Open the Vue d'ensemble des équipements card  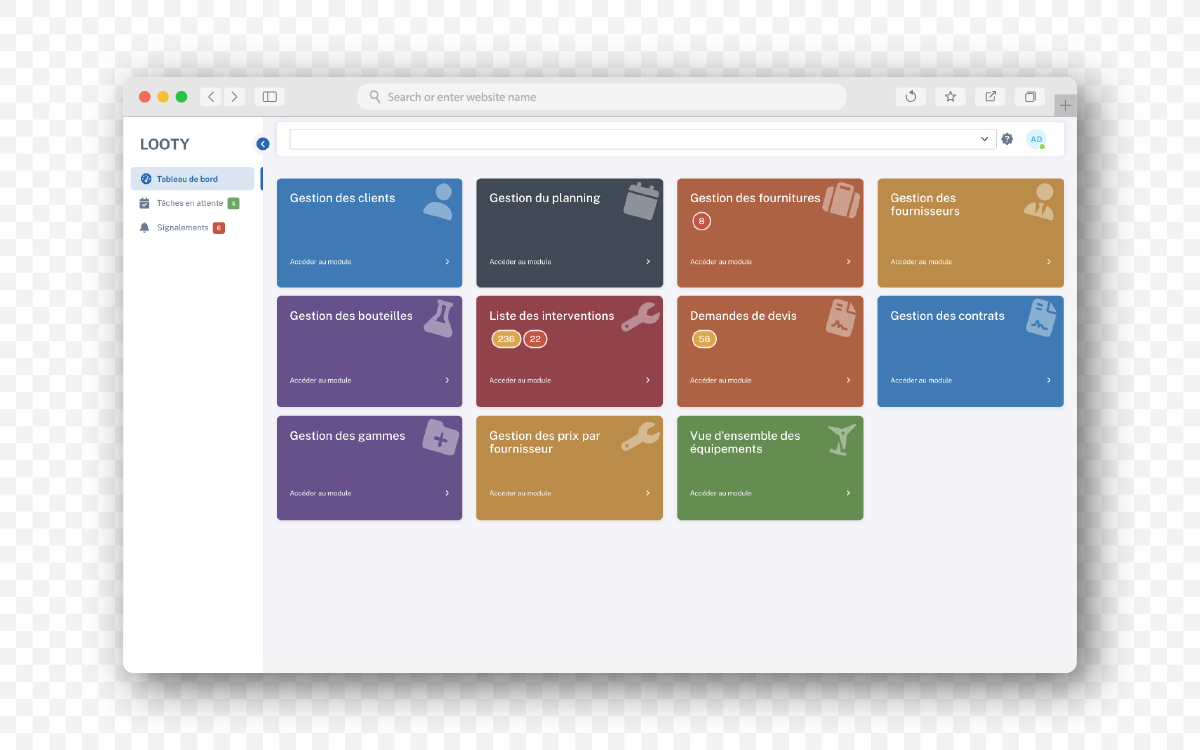coord(770,468)
